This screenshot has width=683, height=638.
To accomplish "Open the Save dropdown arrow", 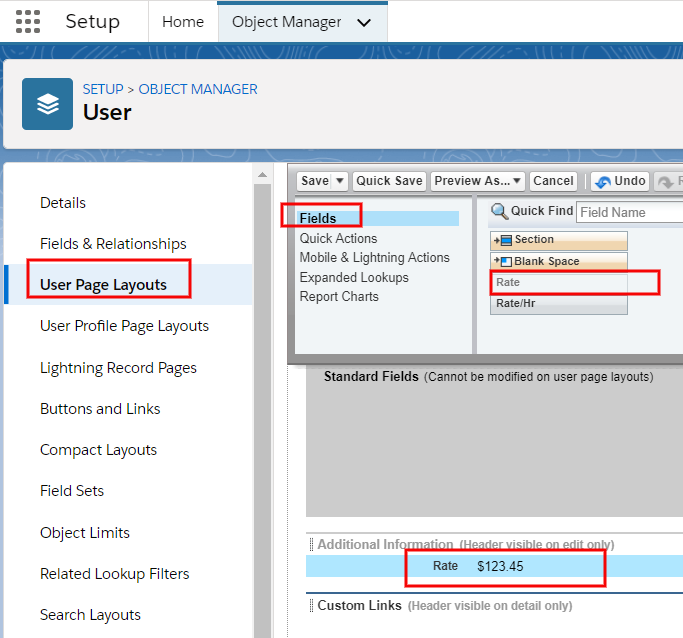I will [x=340, y=181].
